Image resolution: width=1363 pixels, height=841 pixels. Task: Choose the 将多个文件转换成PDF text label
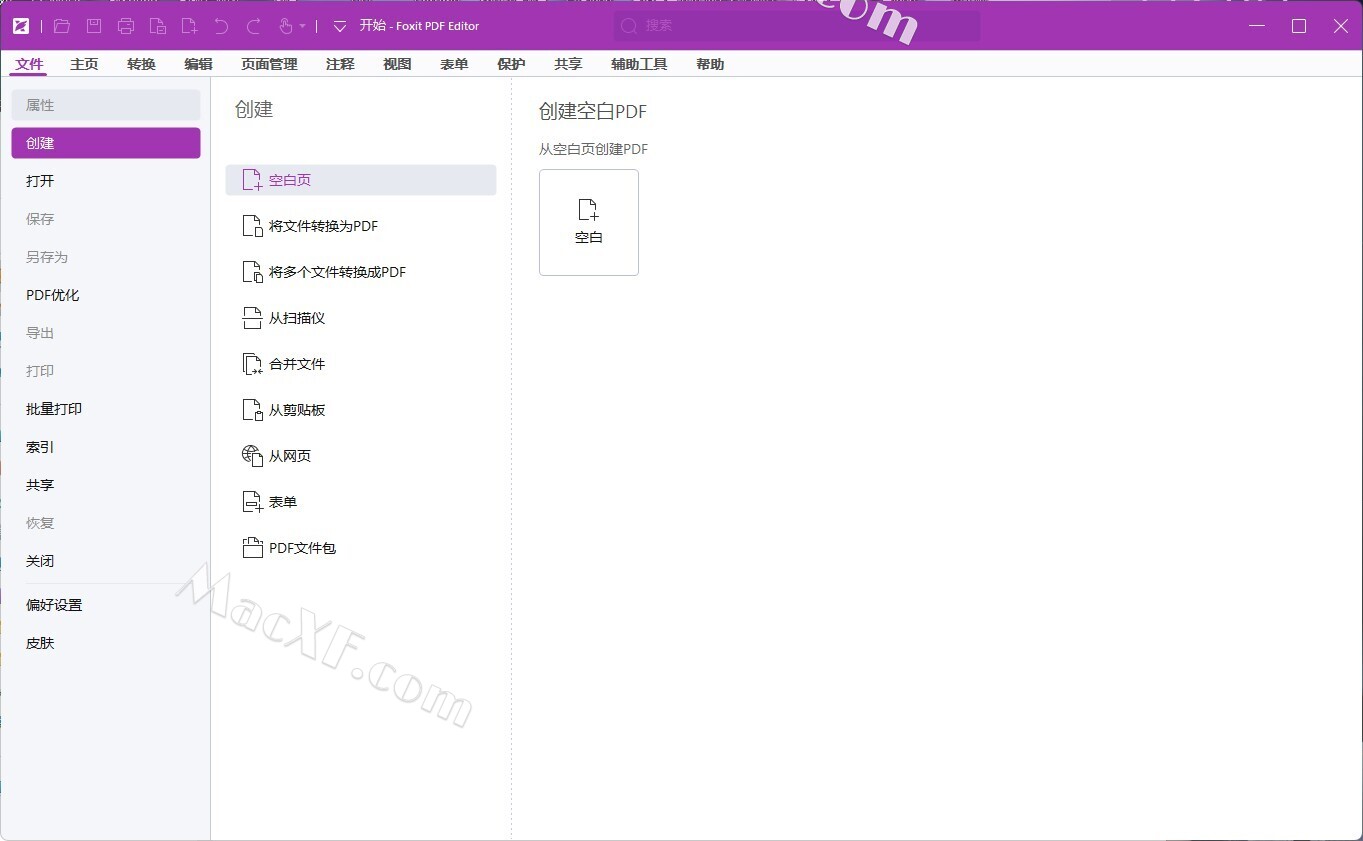[338, 272]
